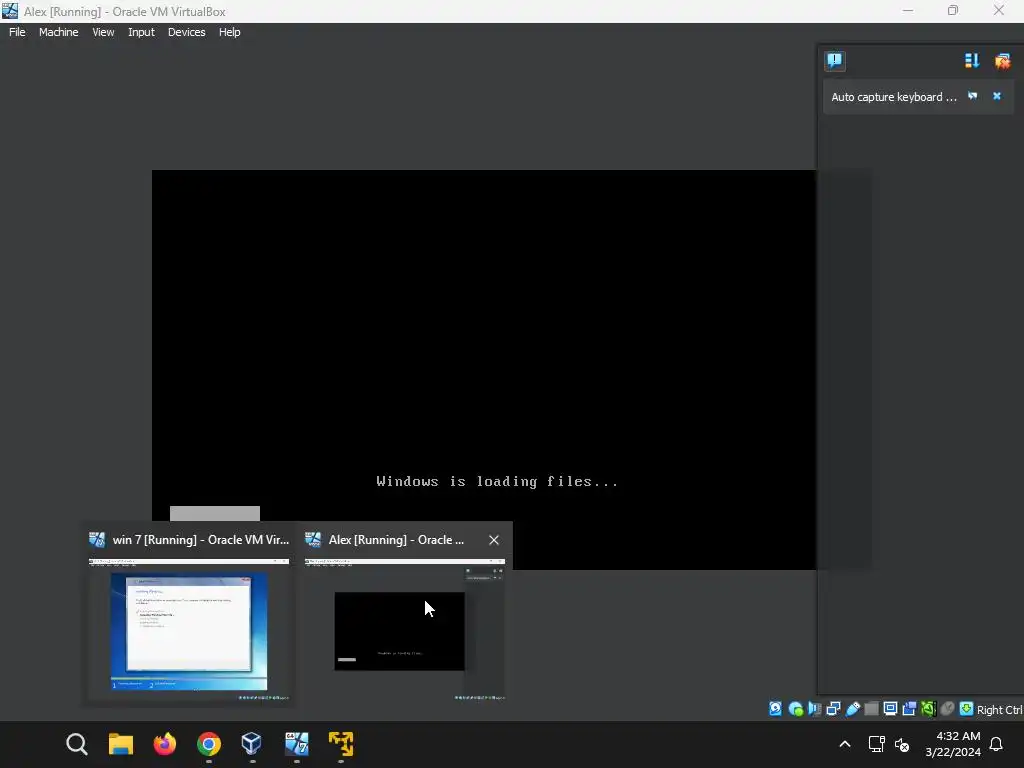Open the View menu
This screenshot has width=1024, height=768.
coord(103,32)
